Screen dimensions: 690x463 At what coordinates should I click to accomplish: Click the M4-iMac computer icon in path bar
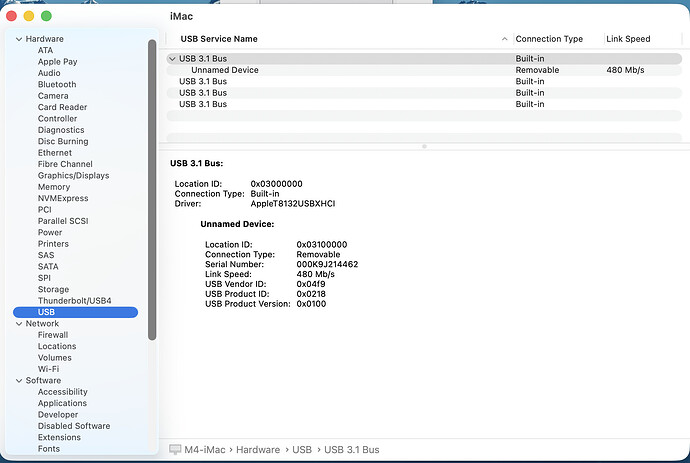(175, 449)
